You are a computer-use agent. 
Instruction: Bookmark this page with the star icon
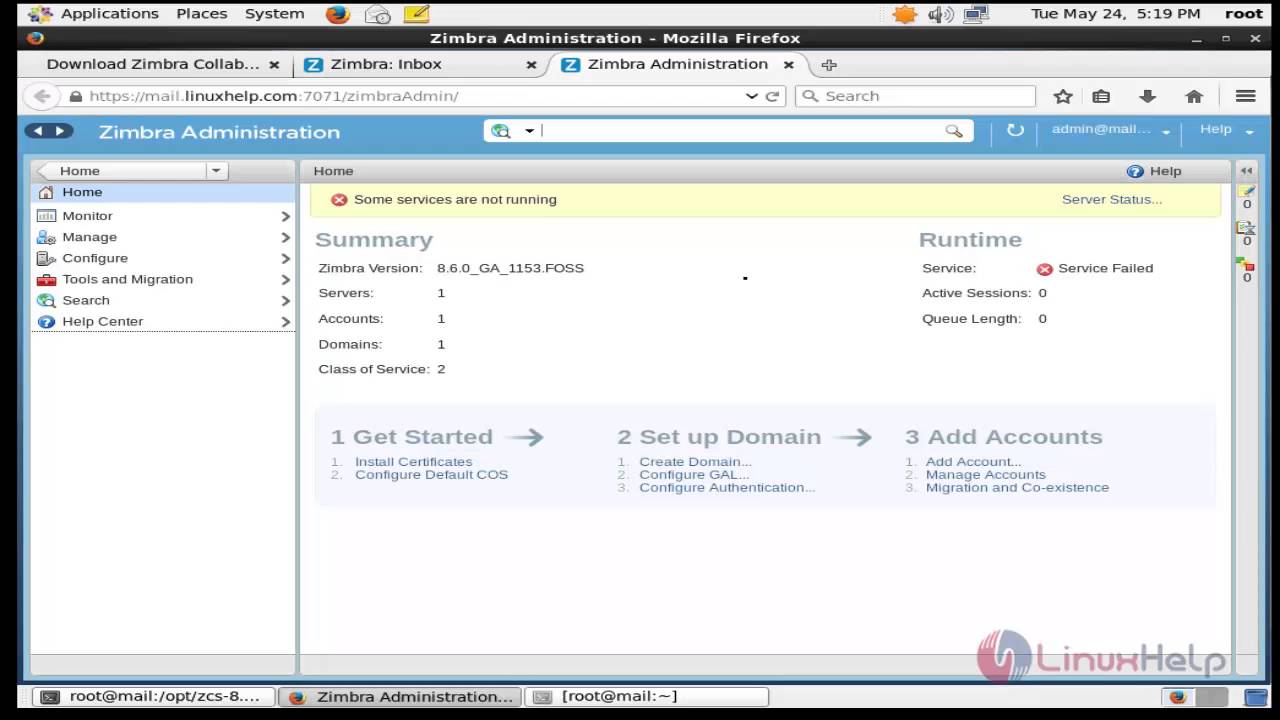(1063, 96)
